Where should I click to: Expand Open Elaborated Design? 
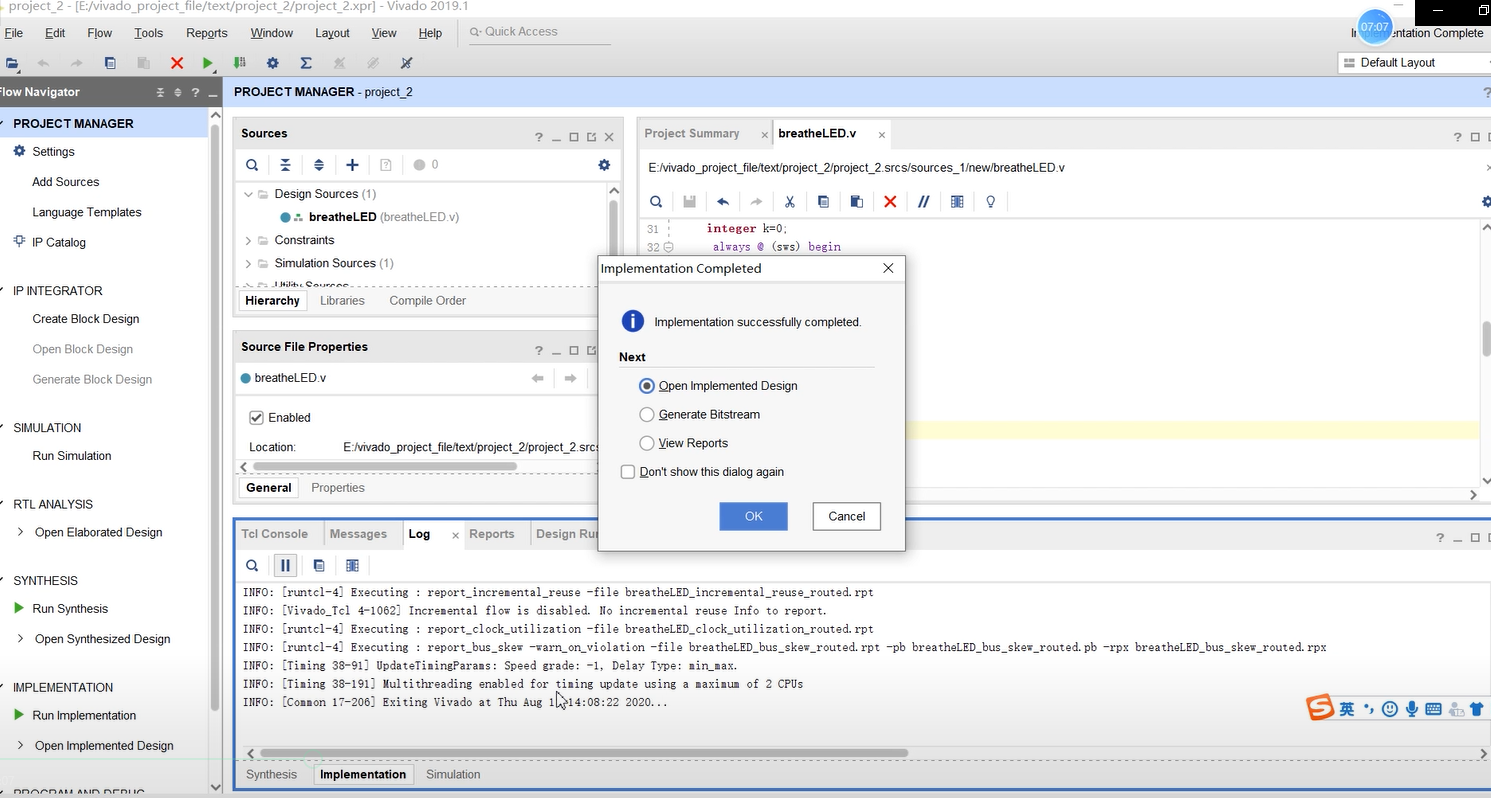(20, 532)
